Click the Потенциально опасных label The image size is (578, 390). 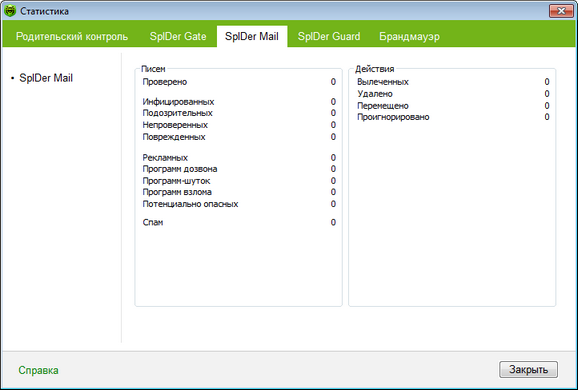pos(190,204)
